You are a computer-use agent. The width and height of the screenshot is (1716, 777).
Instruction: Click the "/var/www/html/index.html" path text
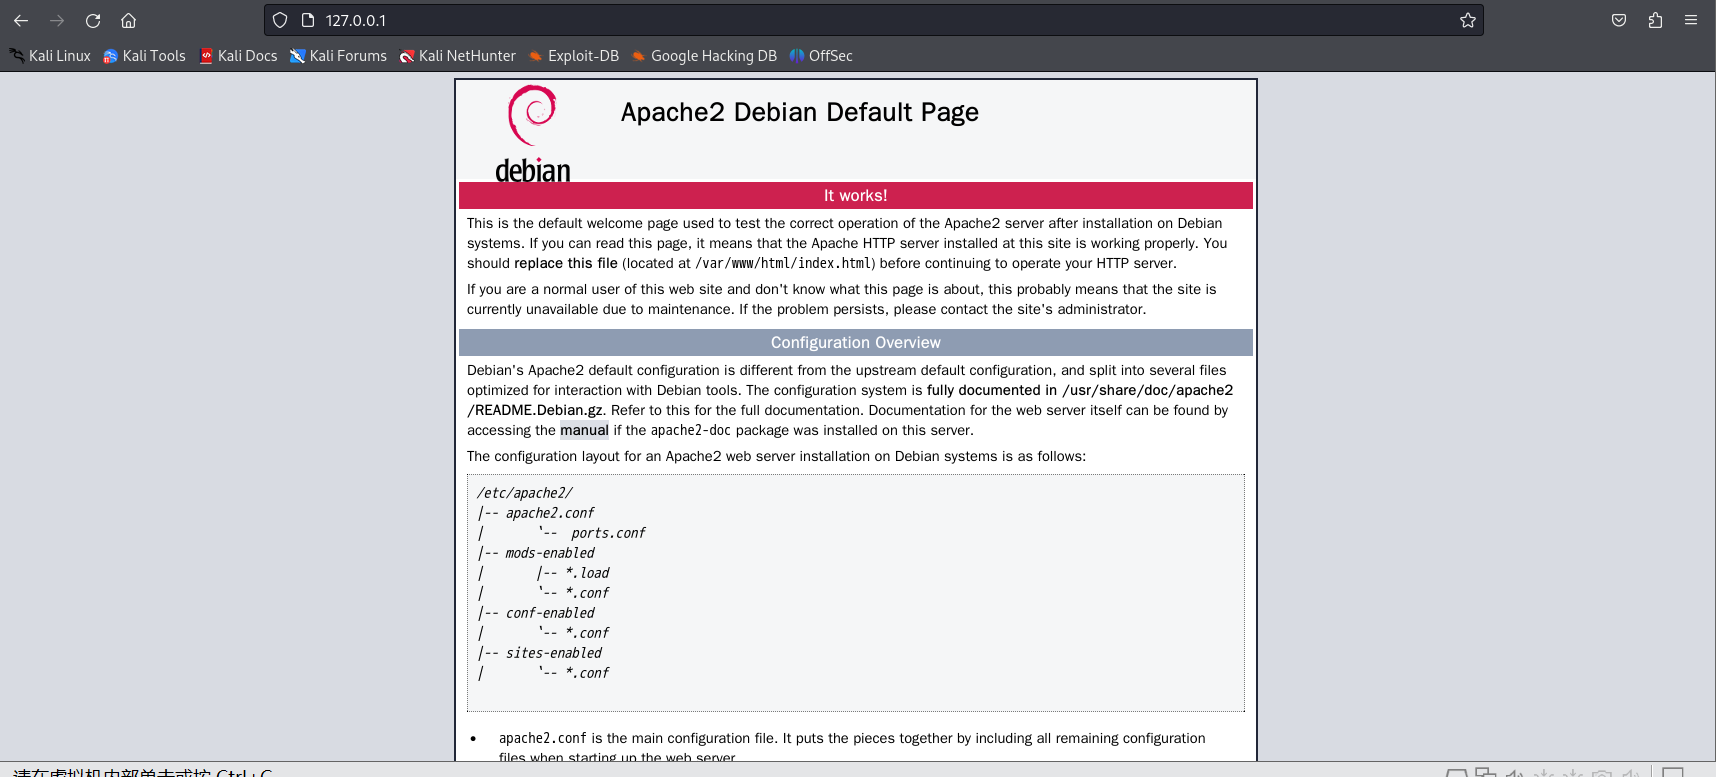(785, 263)
